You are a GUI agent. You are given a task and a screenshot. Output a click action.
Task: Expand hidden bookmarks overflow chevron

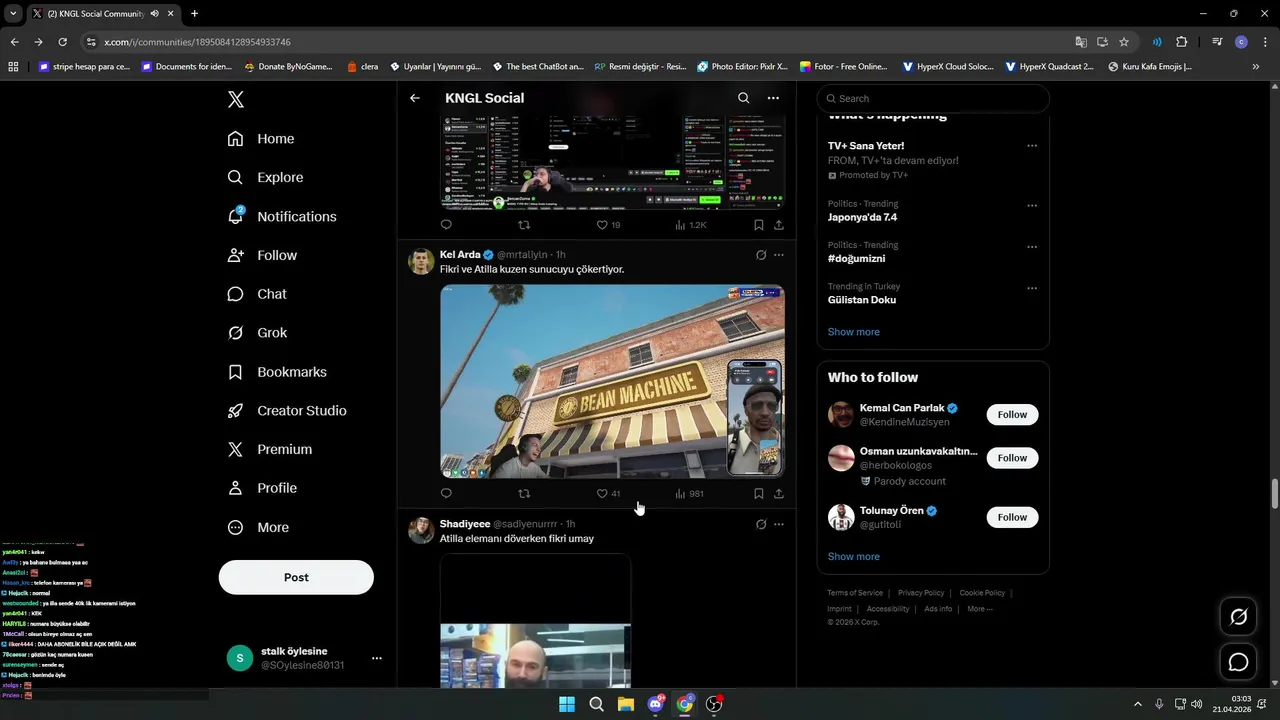click(1256, 67)
